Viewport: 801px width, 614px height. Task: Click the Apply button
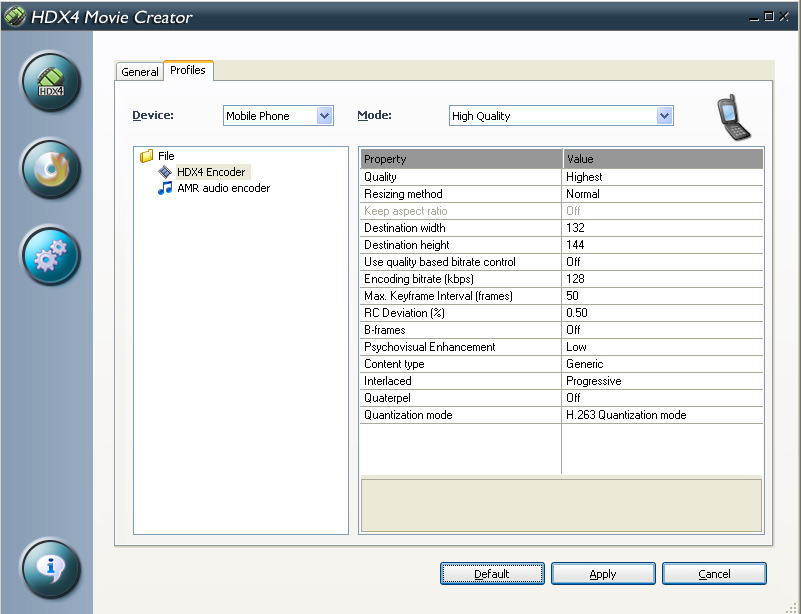pos(603,574)
